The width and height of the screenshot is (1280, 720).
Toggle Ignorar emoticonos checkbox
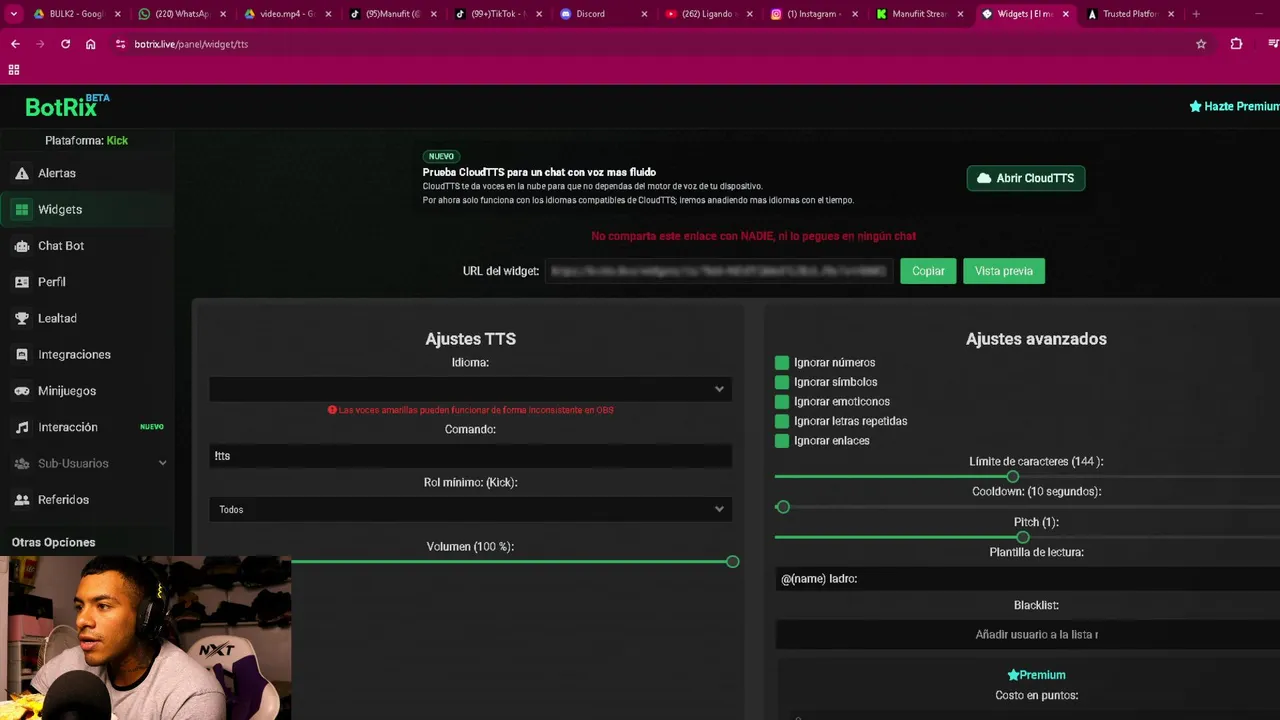coord(782,402)
